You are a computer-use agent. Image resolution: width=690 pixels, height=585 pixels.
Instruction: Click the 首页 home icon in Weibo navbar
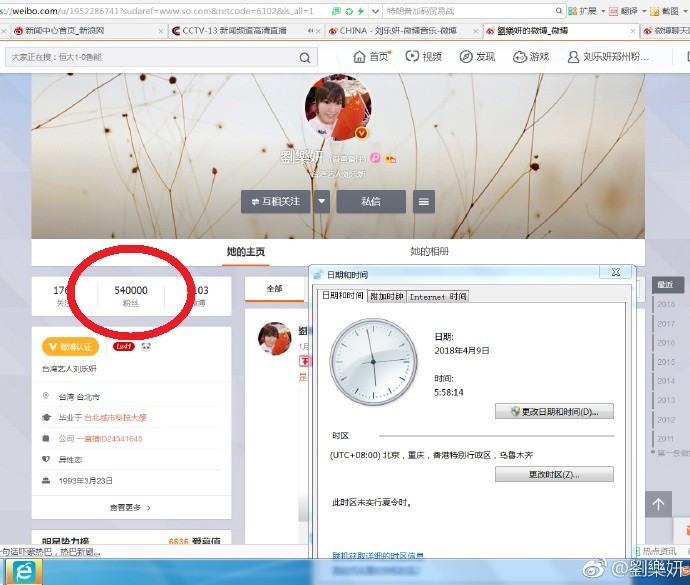360,57
